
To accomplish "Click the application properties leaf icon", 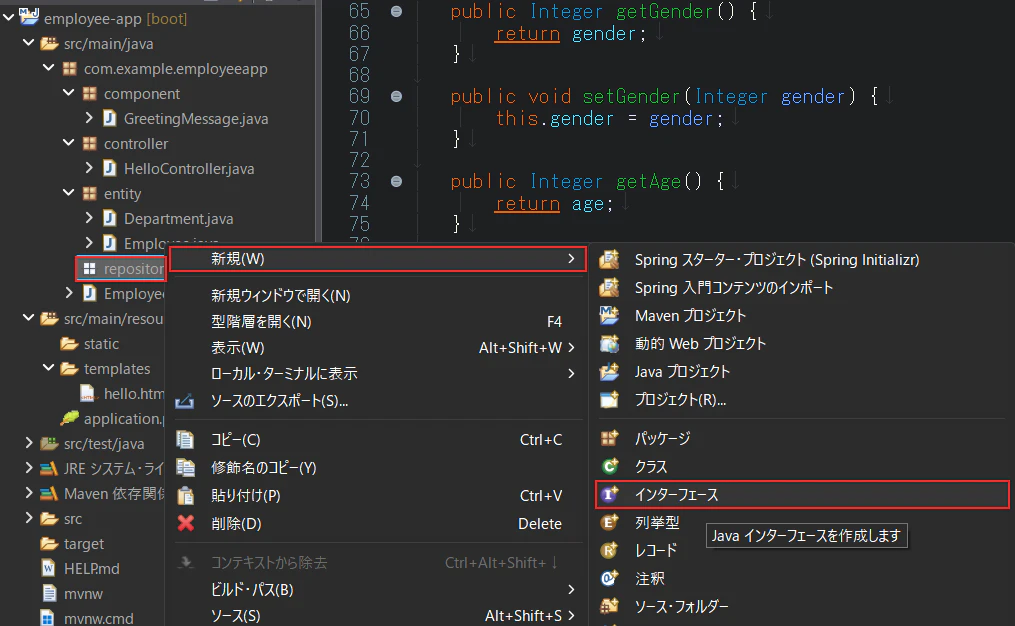I will point(69,418).
